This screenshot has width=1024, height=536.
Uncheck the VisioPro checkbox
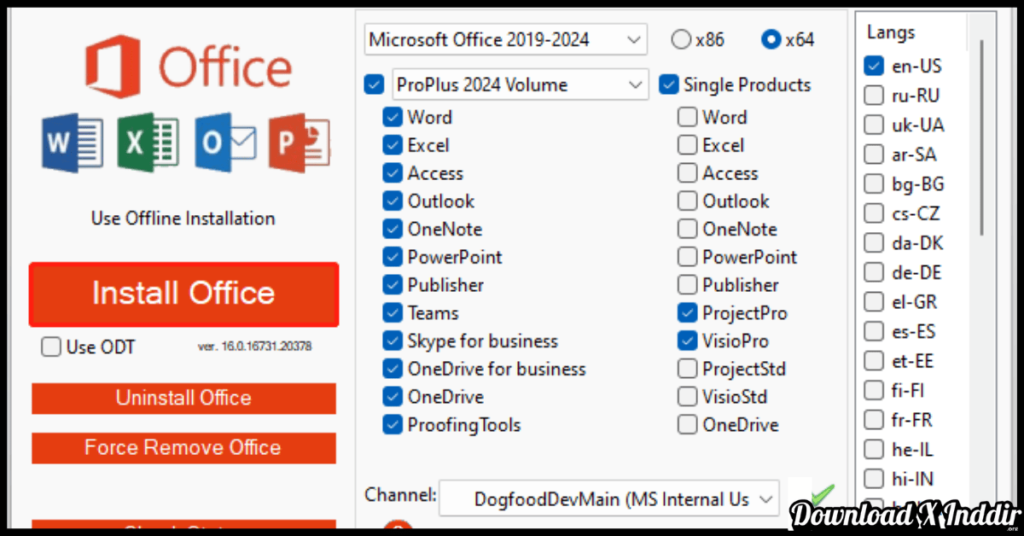(x=687, y=341)
